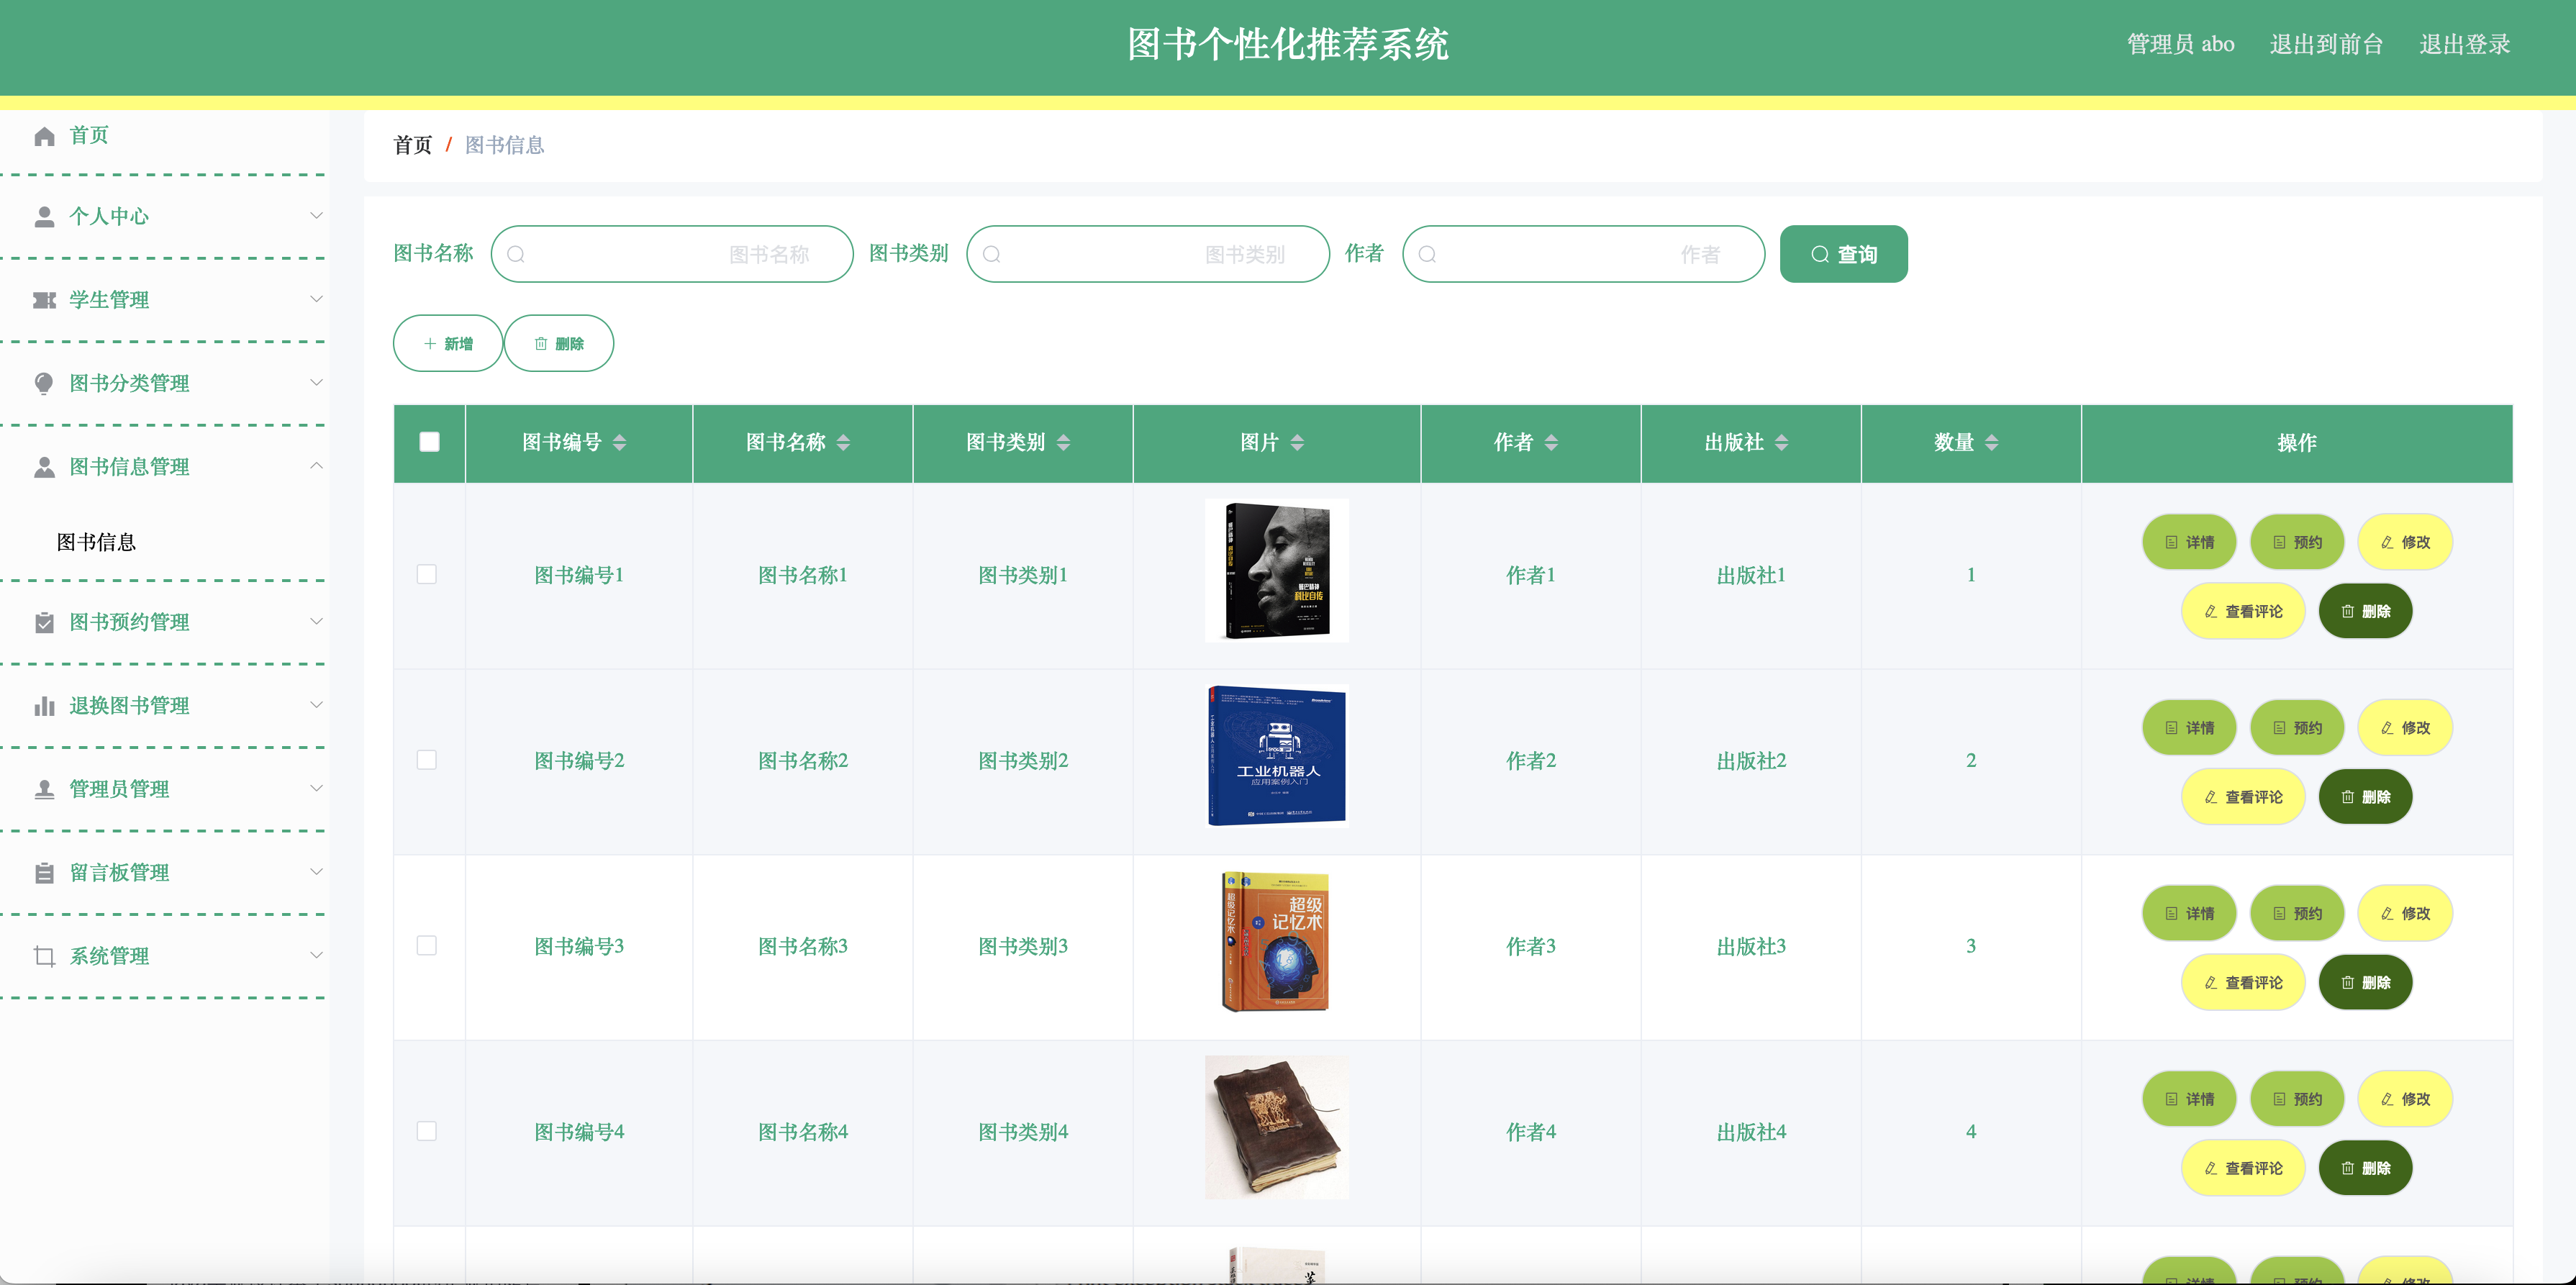Sort by 出版社 column arrows
Screen dimensions: 2576x1285
coord(1782,443)
